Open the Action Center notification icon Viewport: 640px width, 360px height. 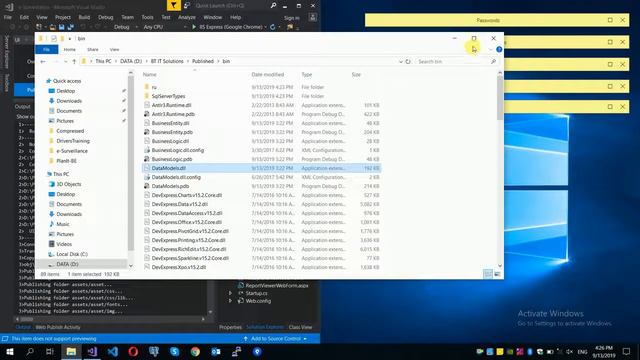[627, 351]
